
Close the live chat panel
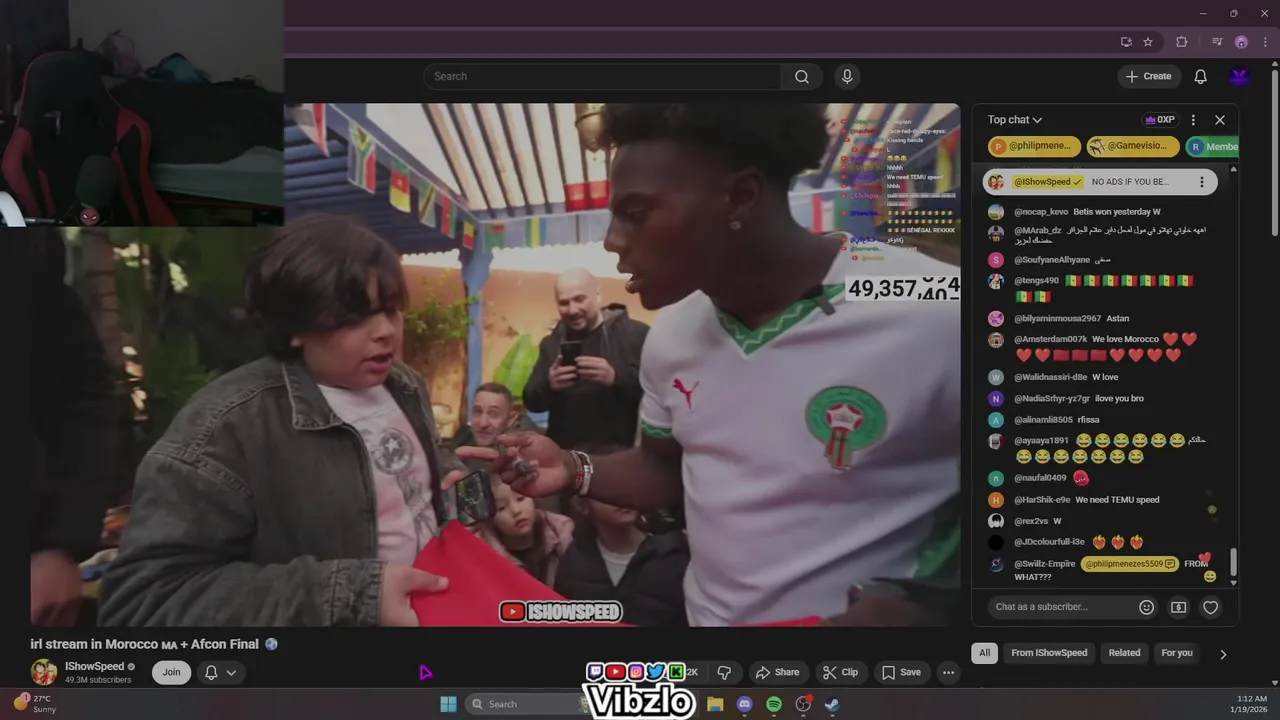tap(1220, 120)
